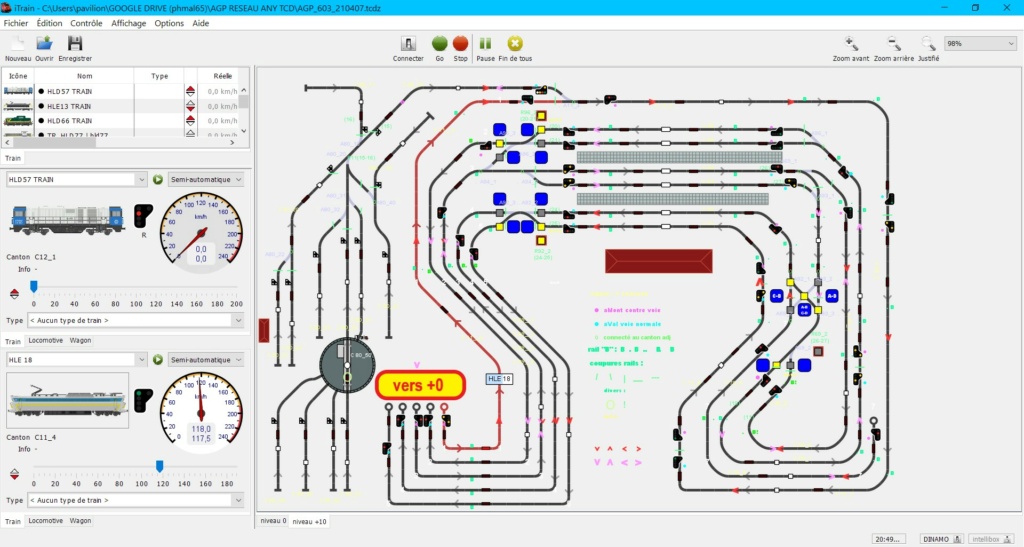Click the HLE 18 speed slider thumb
Image resolution: width=1024 pixels, height=547 pixels.
point(159,465)
